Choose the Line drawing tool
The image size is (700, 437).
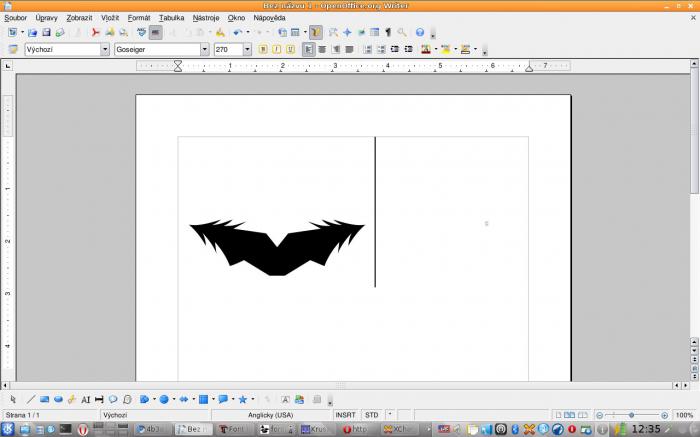point(31,400)
